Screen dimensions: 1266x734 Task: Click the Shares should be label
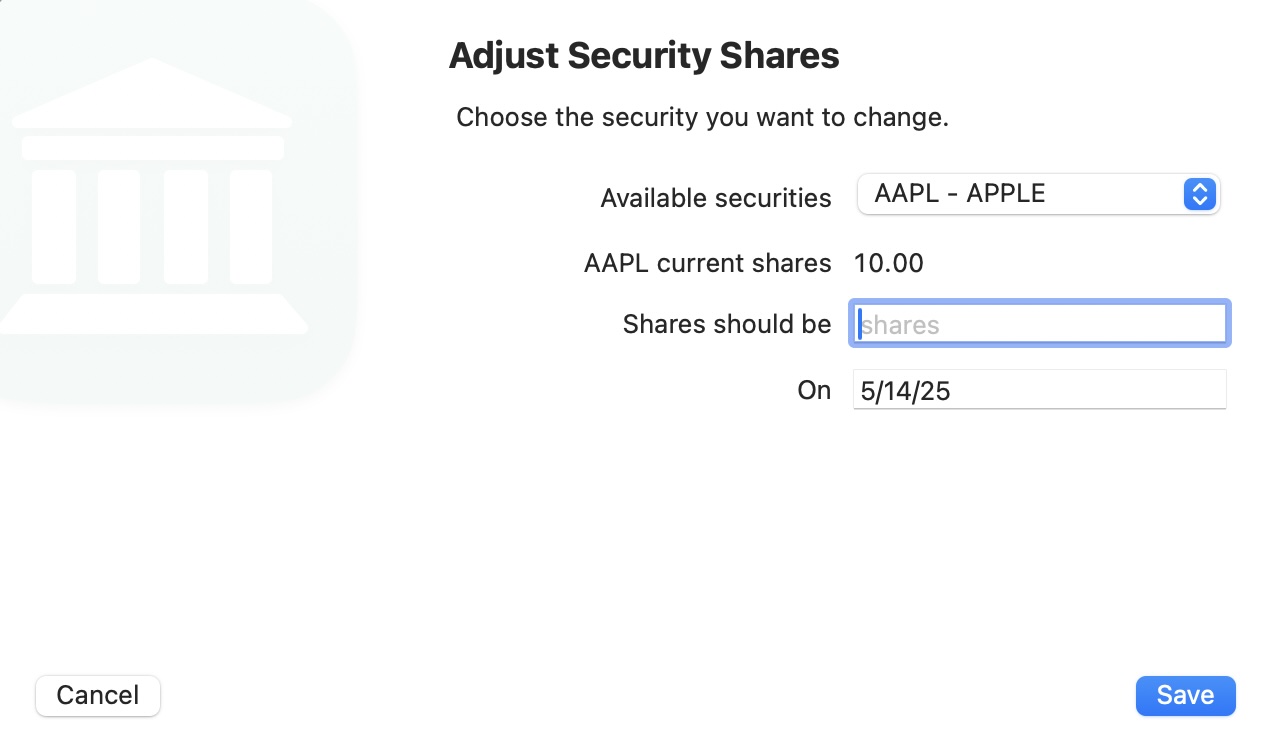(x=726, y=324)
